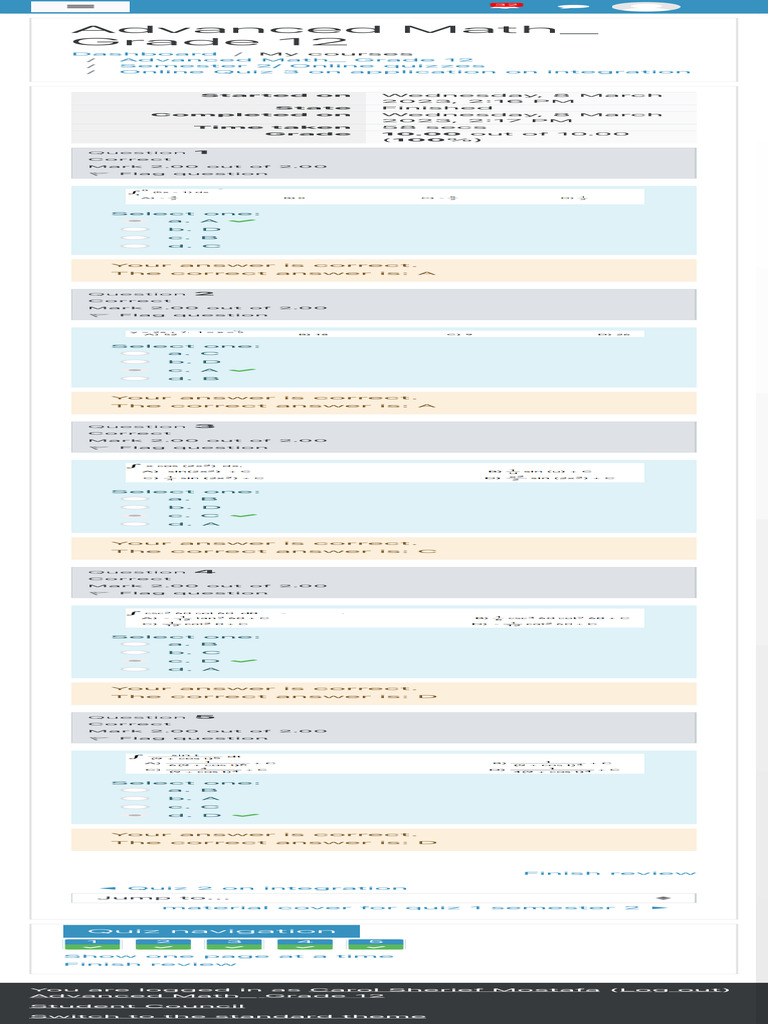Open Advanced Math_ Grade 12 link in footer

(x=208, y=996)
